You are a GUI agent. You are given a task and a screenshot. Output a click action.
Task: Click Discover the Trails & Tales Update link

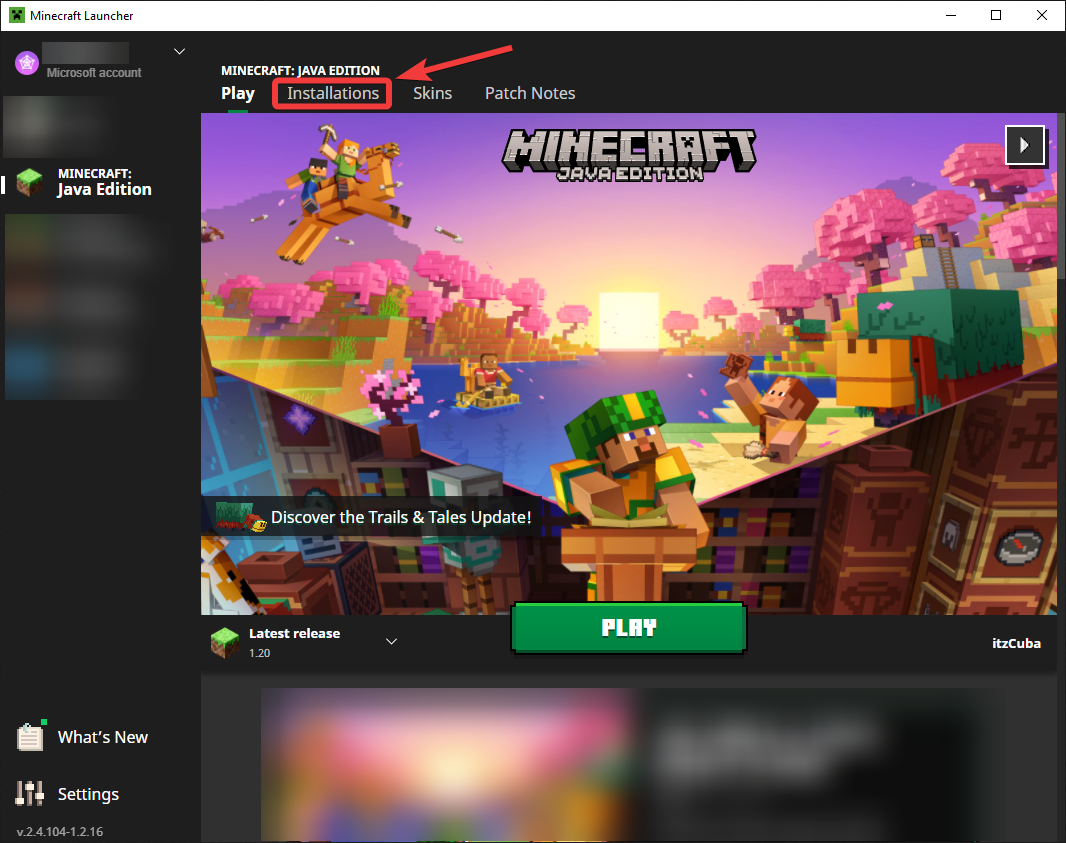tap(400, 517)
